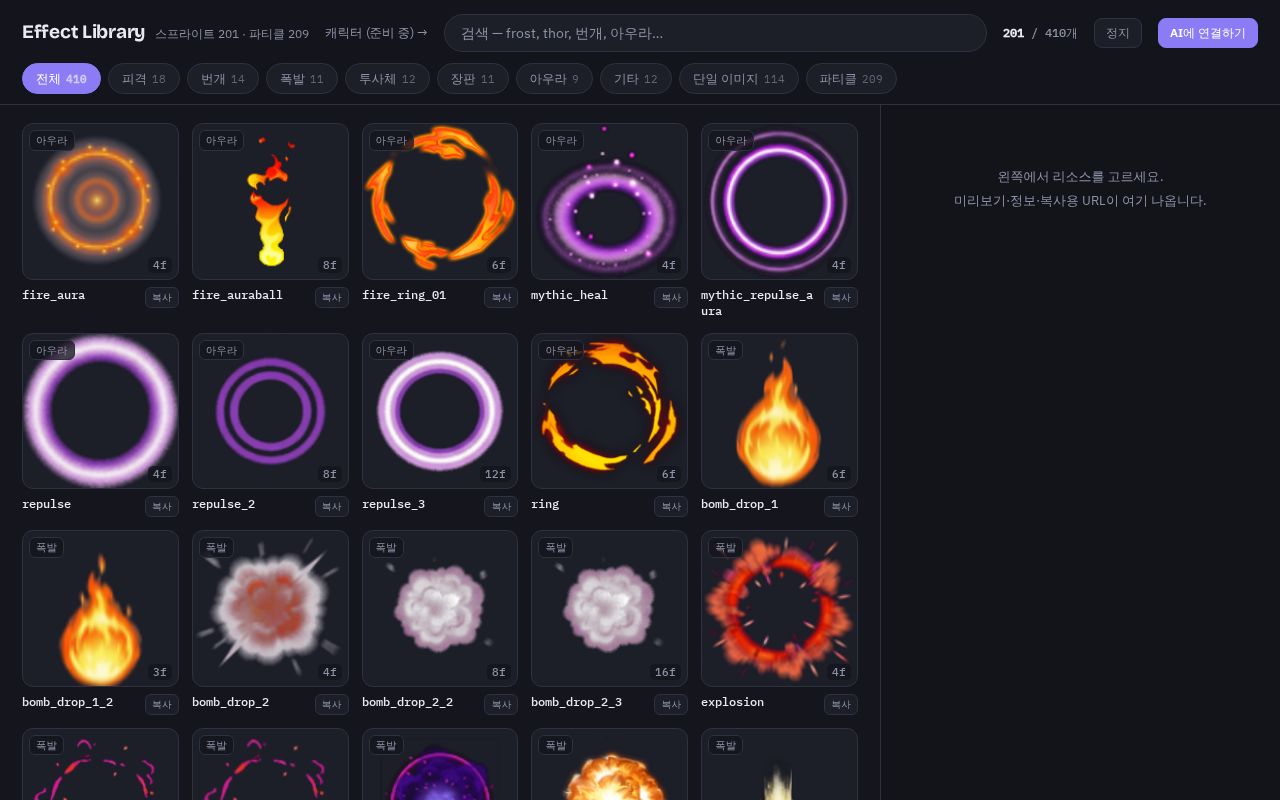Screen dimensions: 1280x800
Task: Click 복사 next to mythic_heal
Action: click(671, 297)
